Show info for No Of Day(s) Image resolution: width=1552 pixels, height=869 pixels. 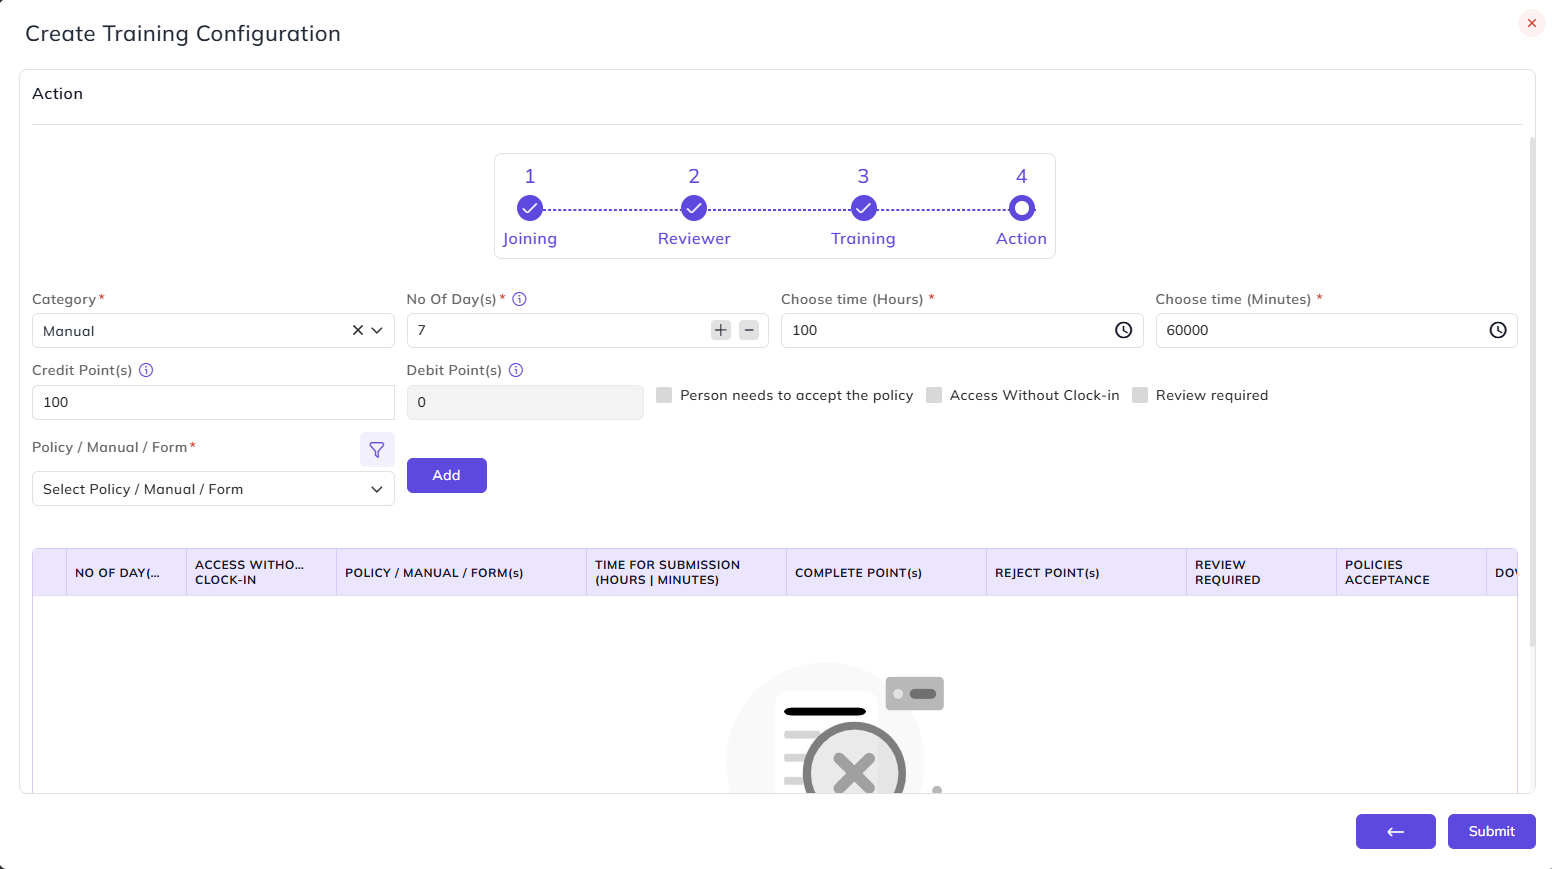519,299
